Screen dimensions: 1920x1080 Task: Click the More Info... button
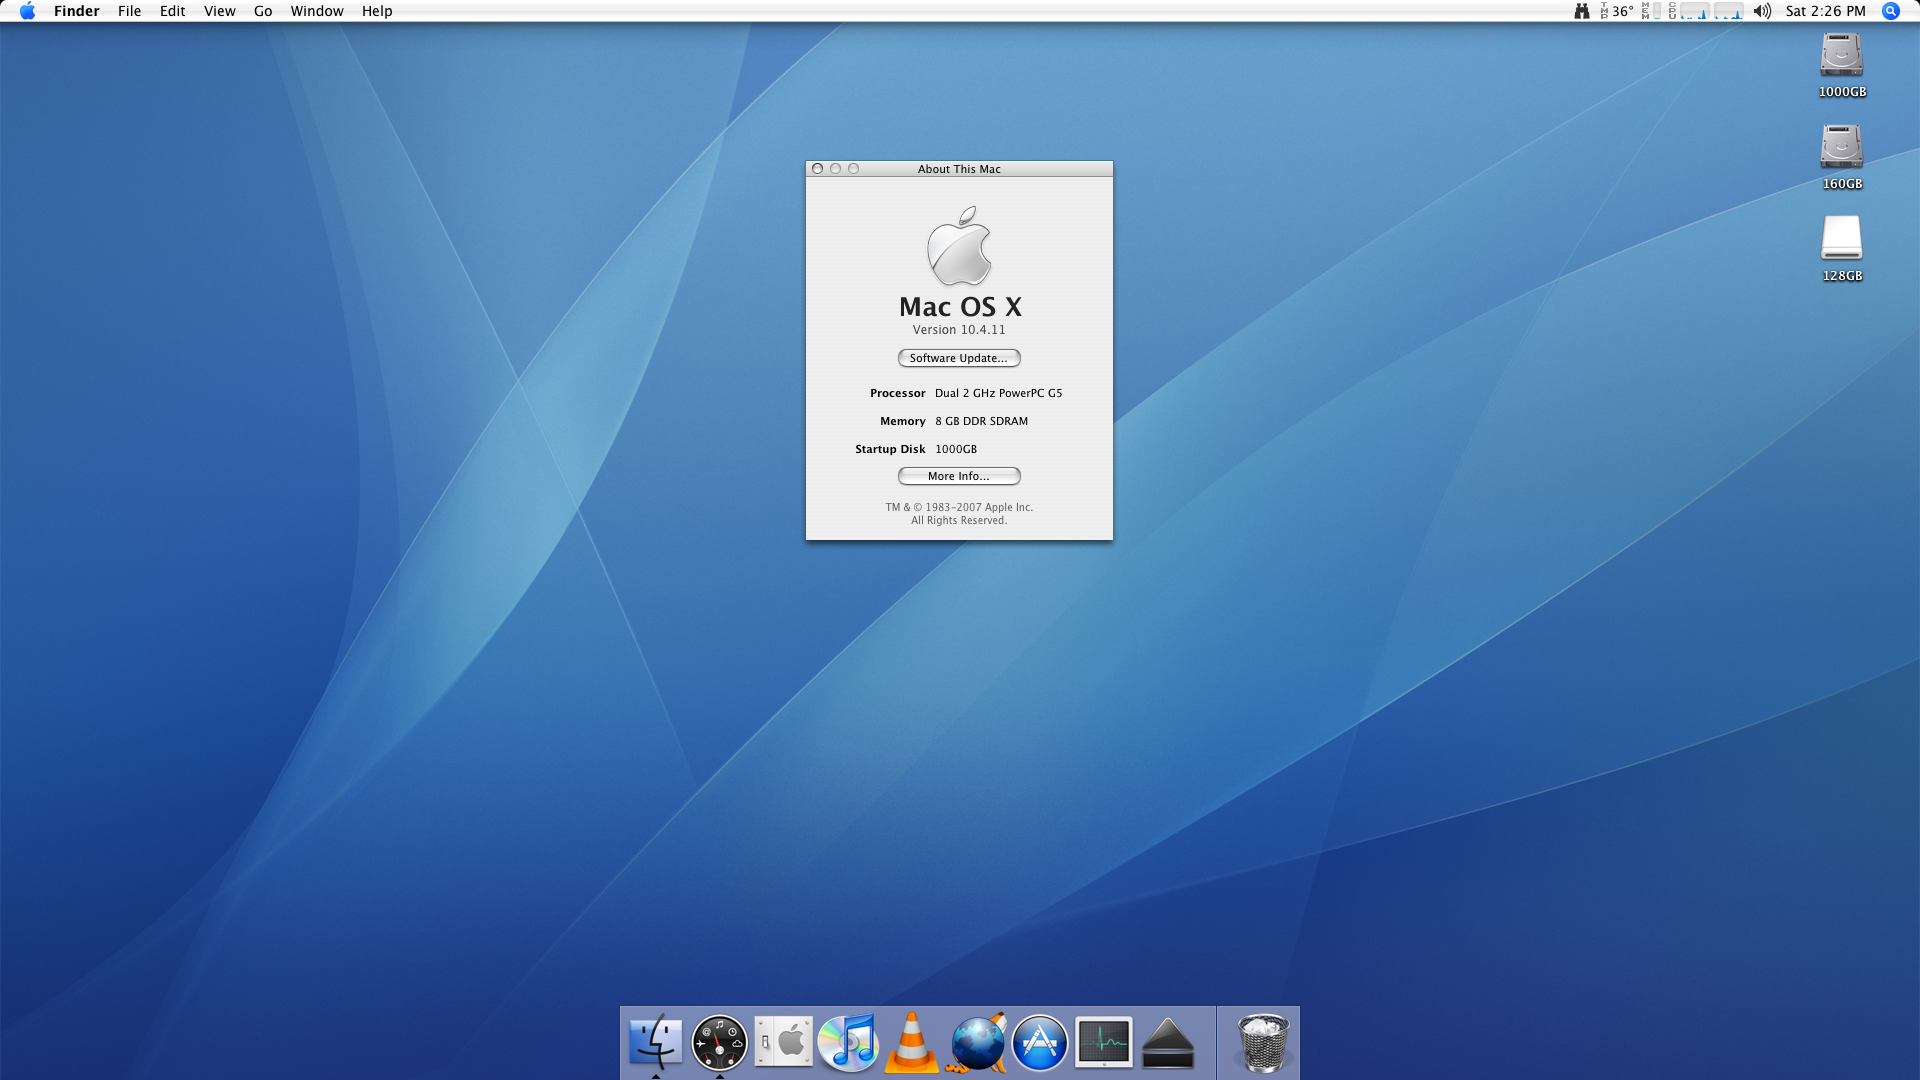coord(959,476)
